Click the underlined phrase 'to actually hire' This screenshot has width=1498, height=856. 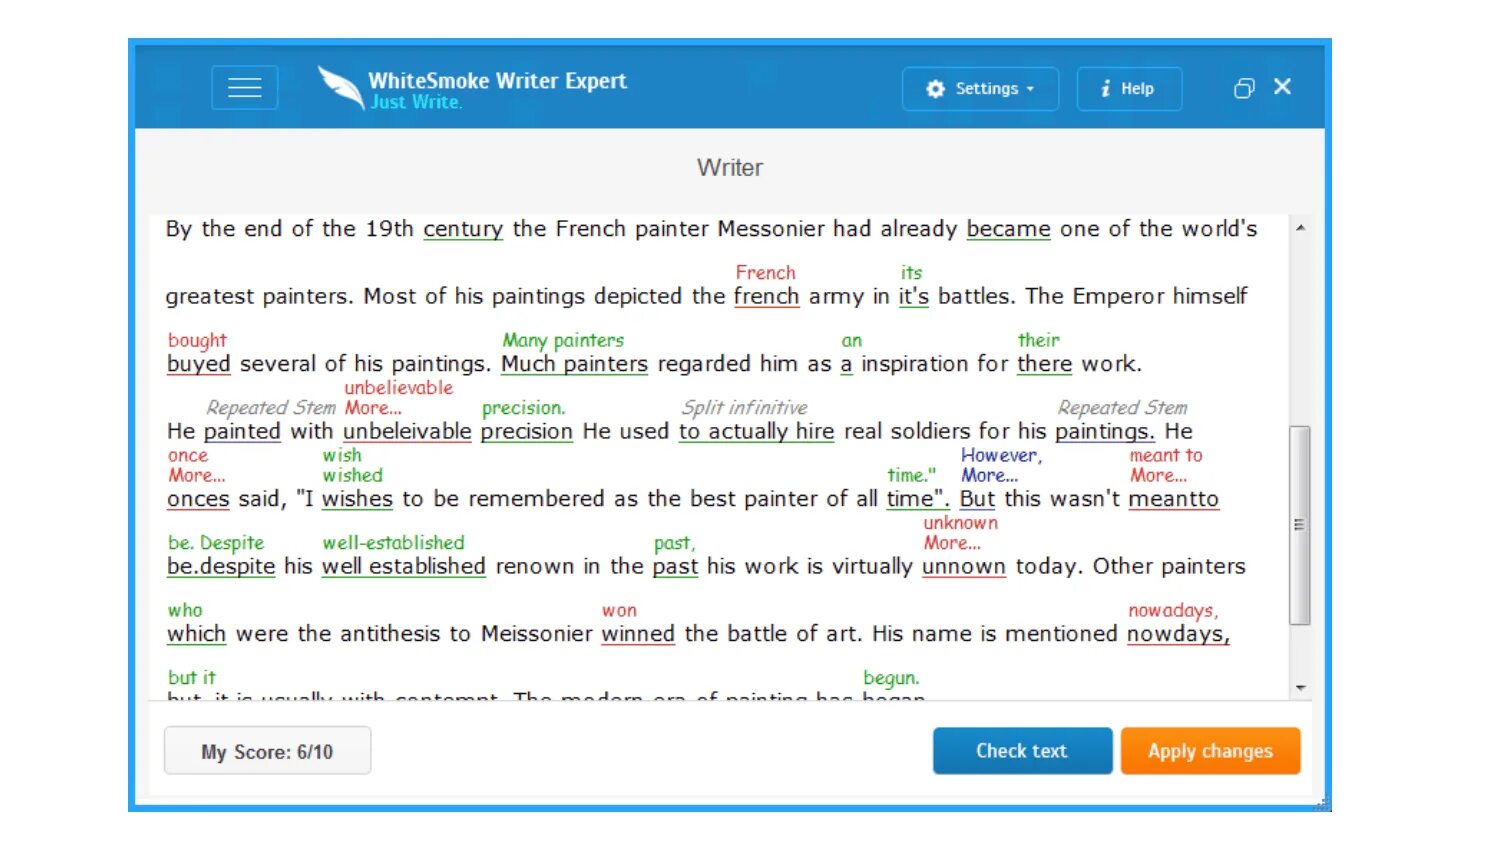(756, 432)
